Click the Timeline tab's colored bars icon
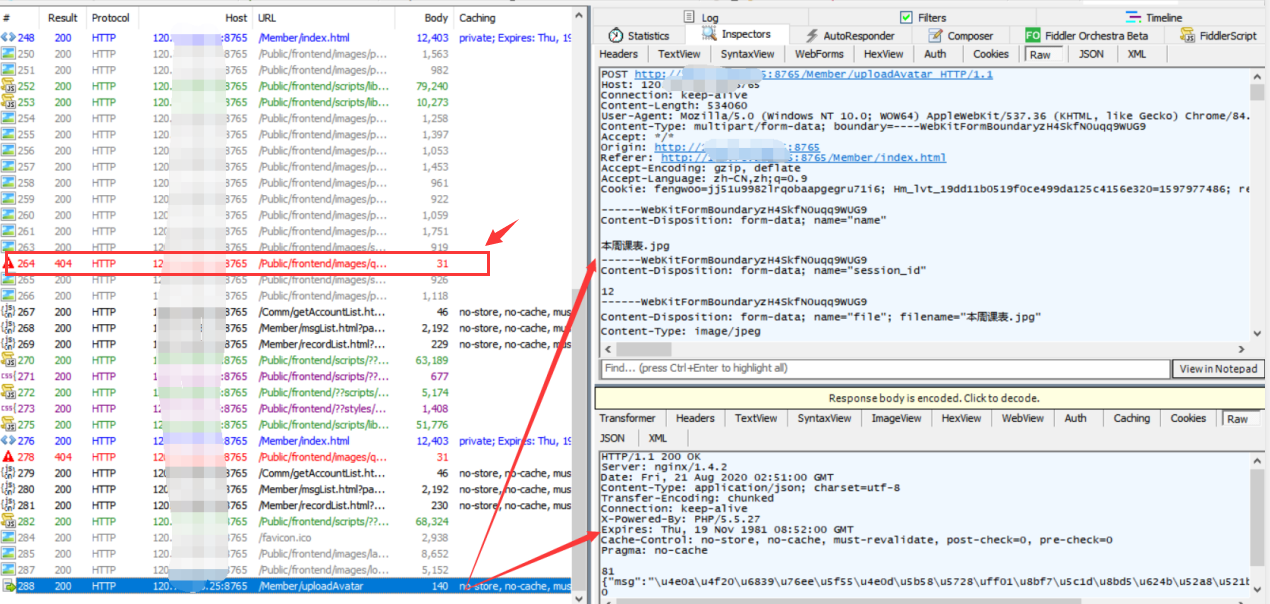1270x604 pixels. pos(1133,17)
